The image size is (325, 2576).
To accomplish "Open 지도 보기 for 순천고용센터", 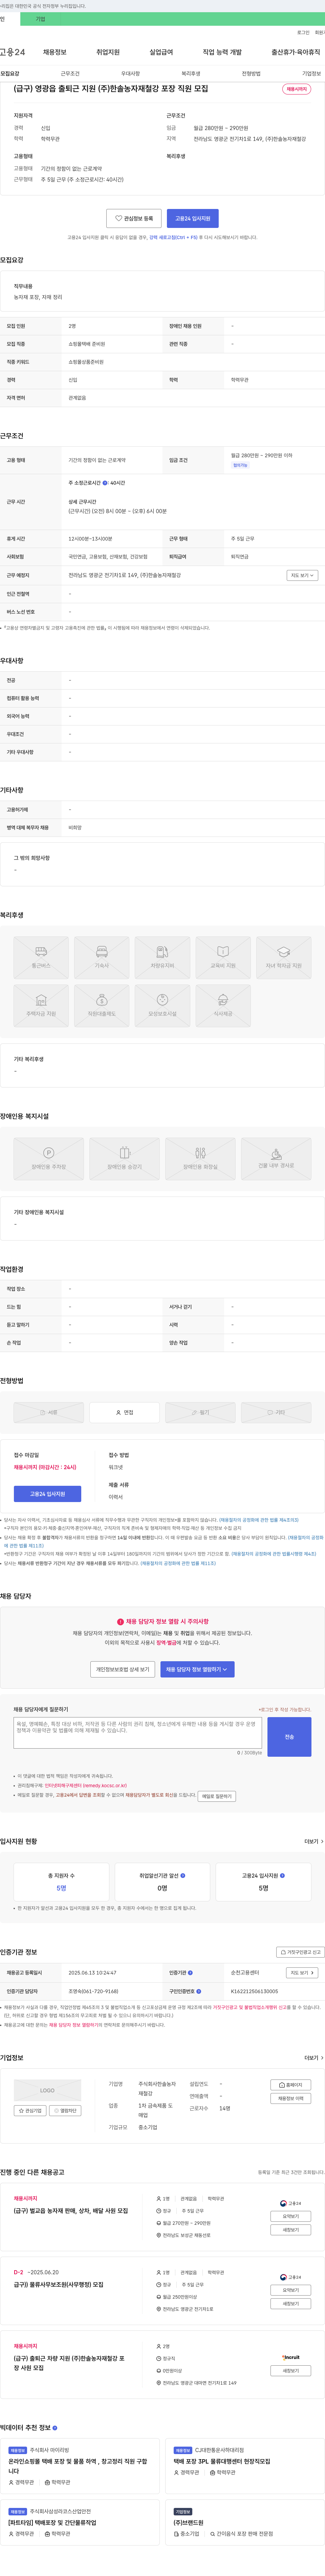I will 302,1973.
